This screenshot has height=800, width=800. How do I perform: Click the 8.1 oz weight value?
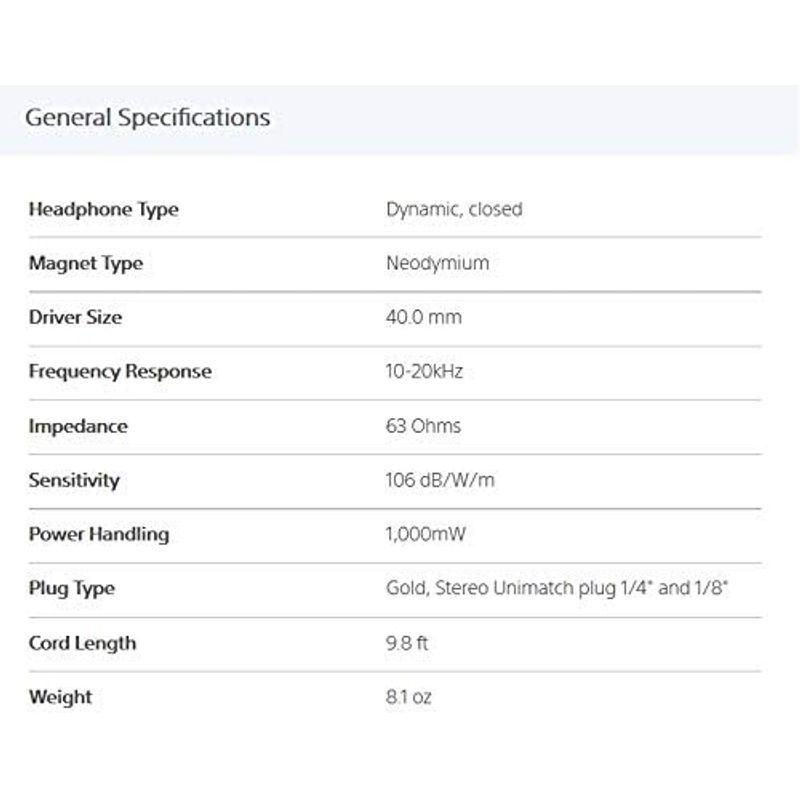click(x=409, y=697)
